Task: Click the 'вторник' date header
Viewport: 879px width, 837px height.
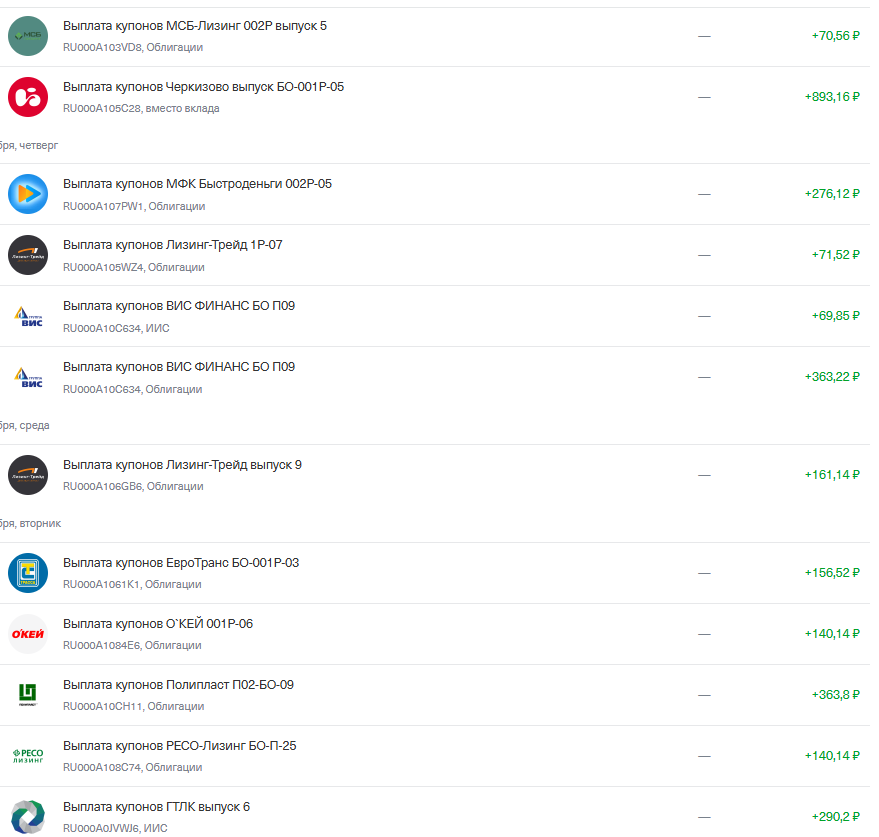Action: [31, 524]
